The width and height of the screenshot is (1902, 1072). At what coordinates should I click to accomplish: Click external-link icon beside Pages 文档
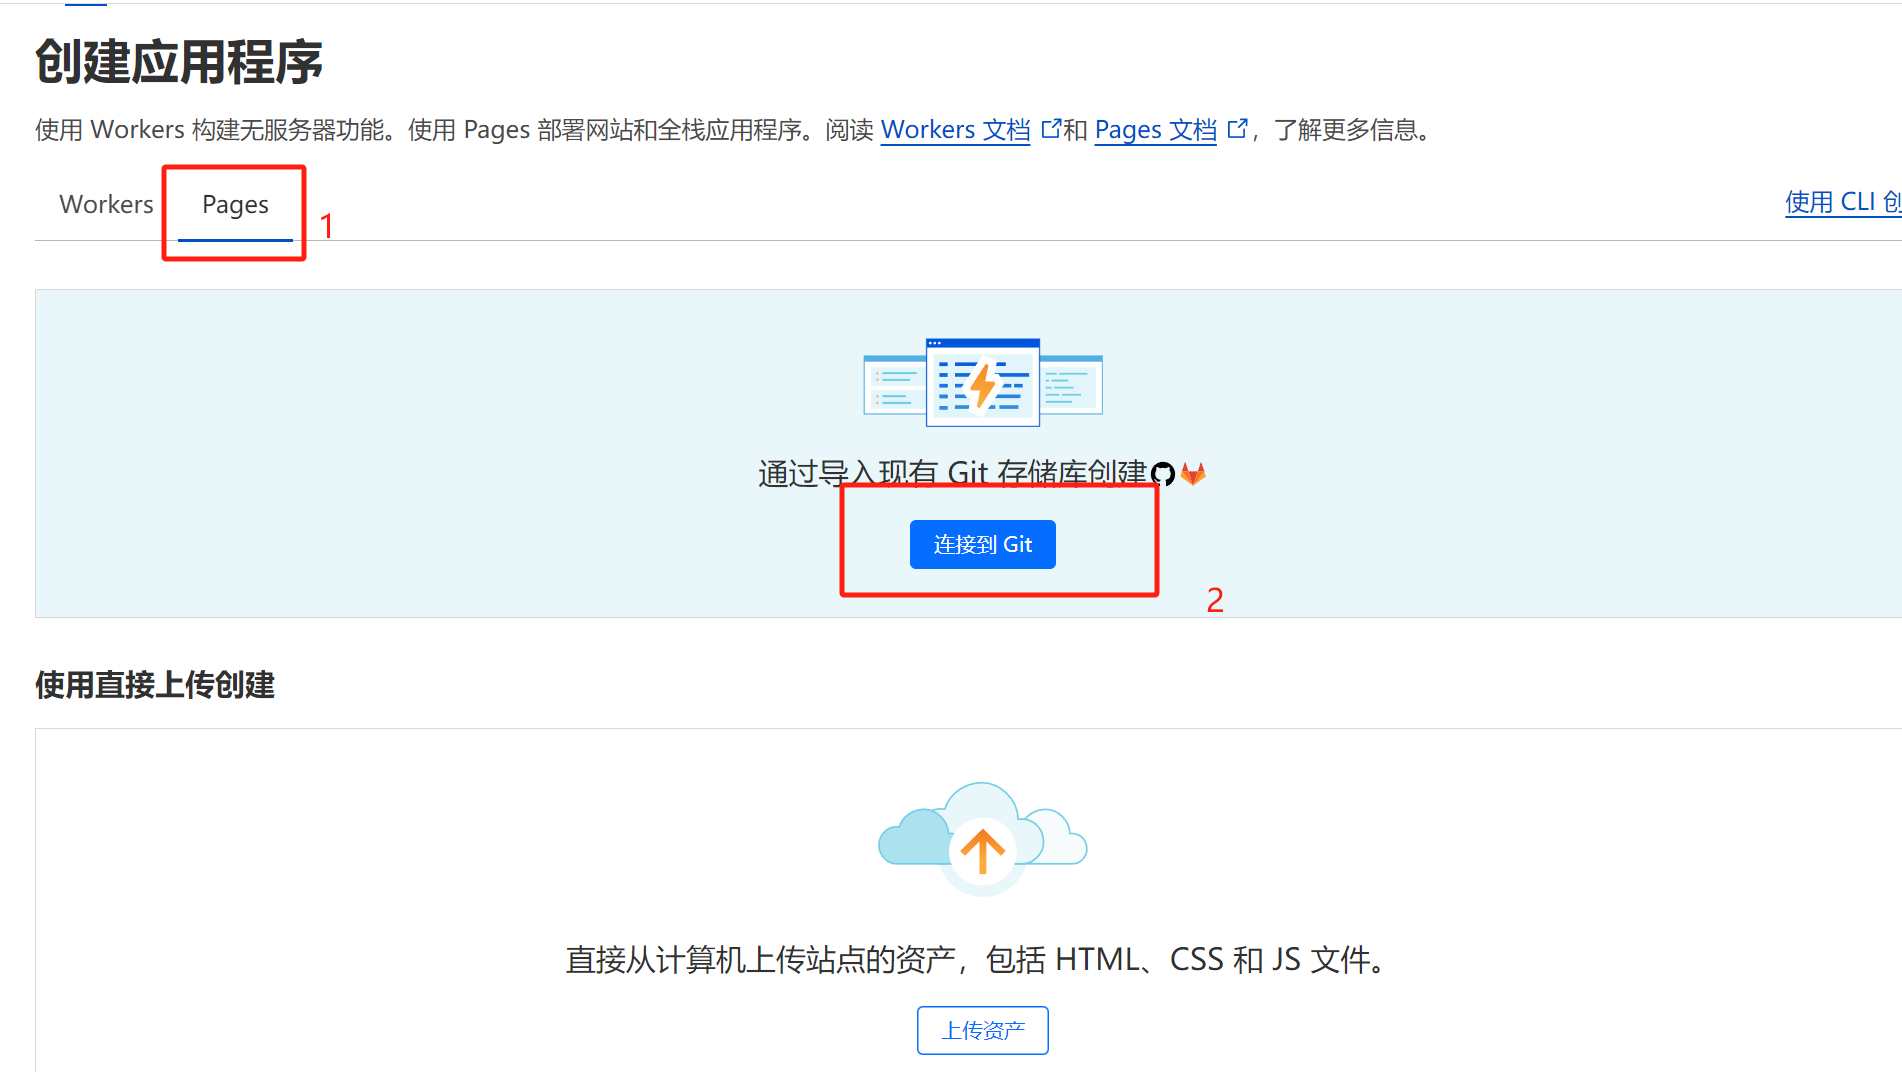(x=1237, y=129)
